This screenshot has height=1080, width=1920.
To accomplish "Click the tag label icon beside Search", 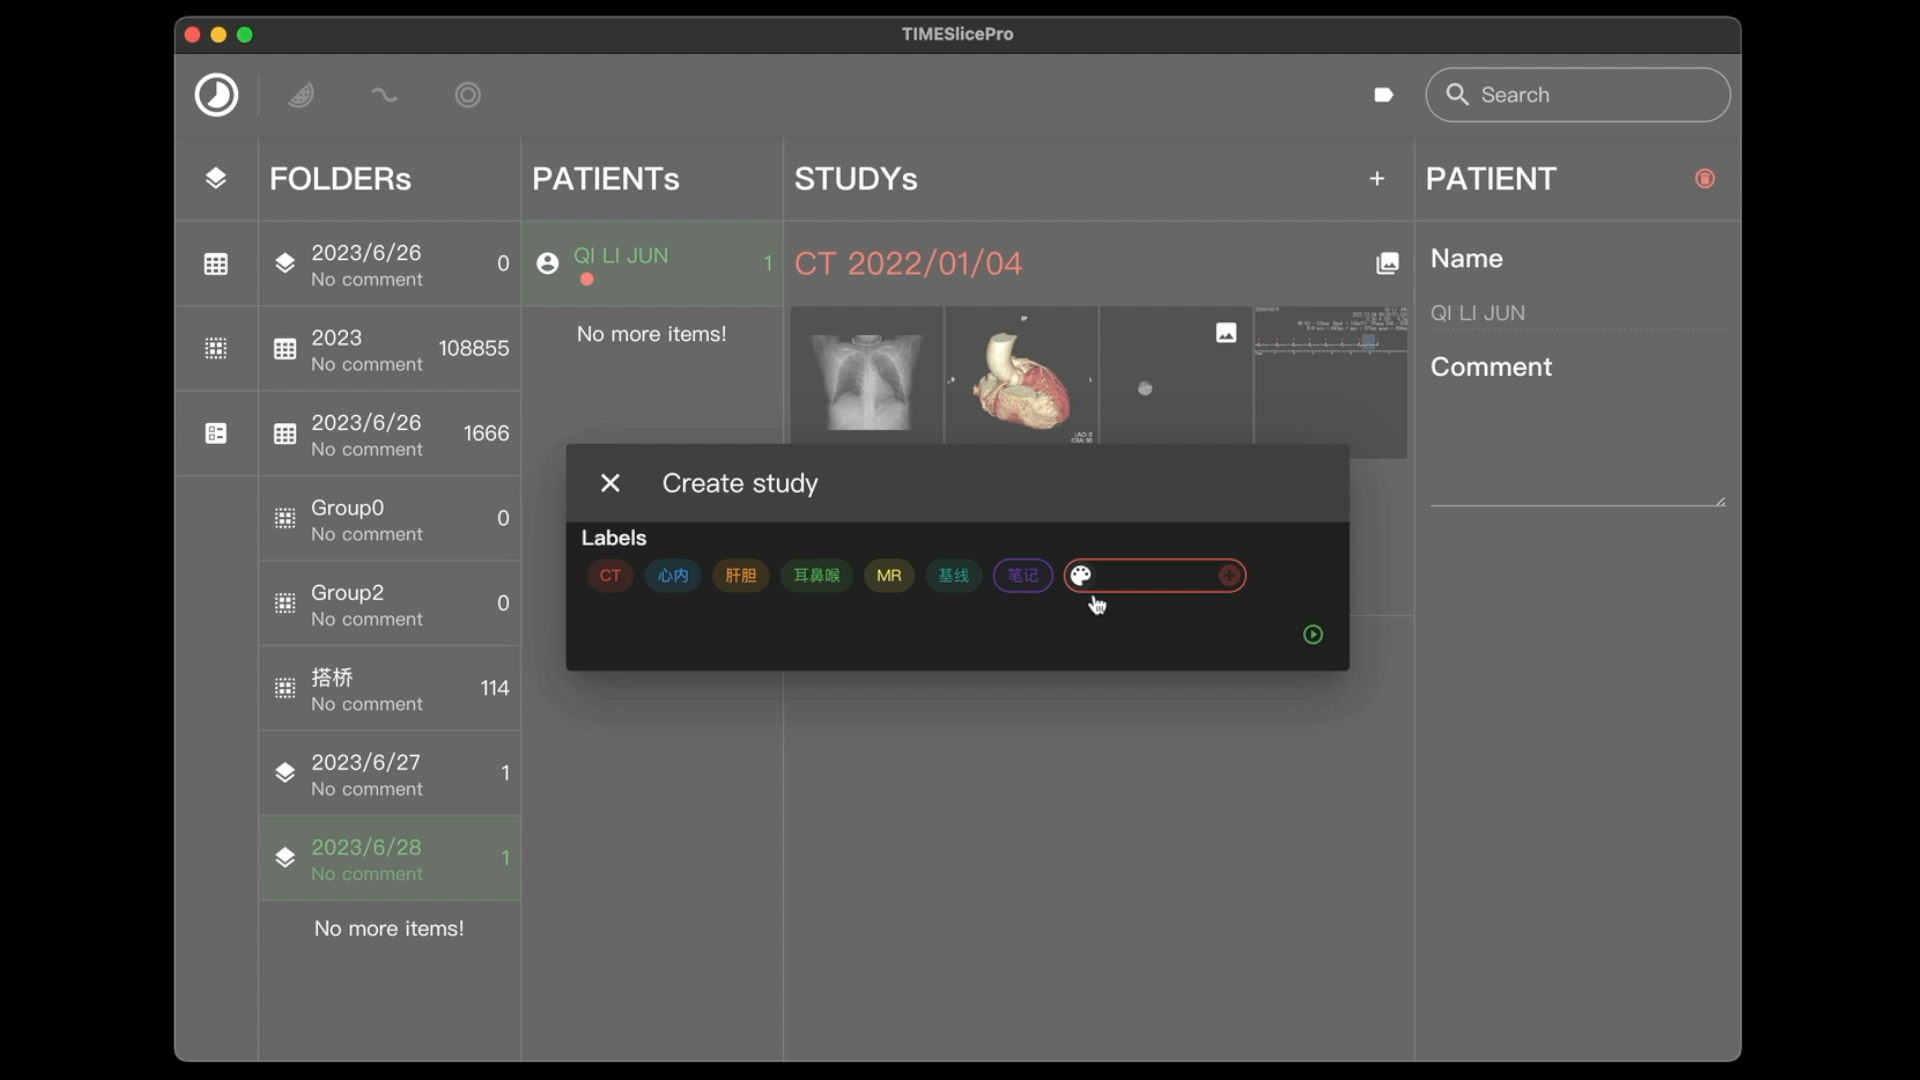I will point(1383,95).
